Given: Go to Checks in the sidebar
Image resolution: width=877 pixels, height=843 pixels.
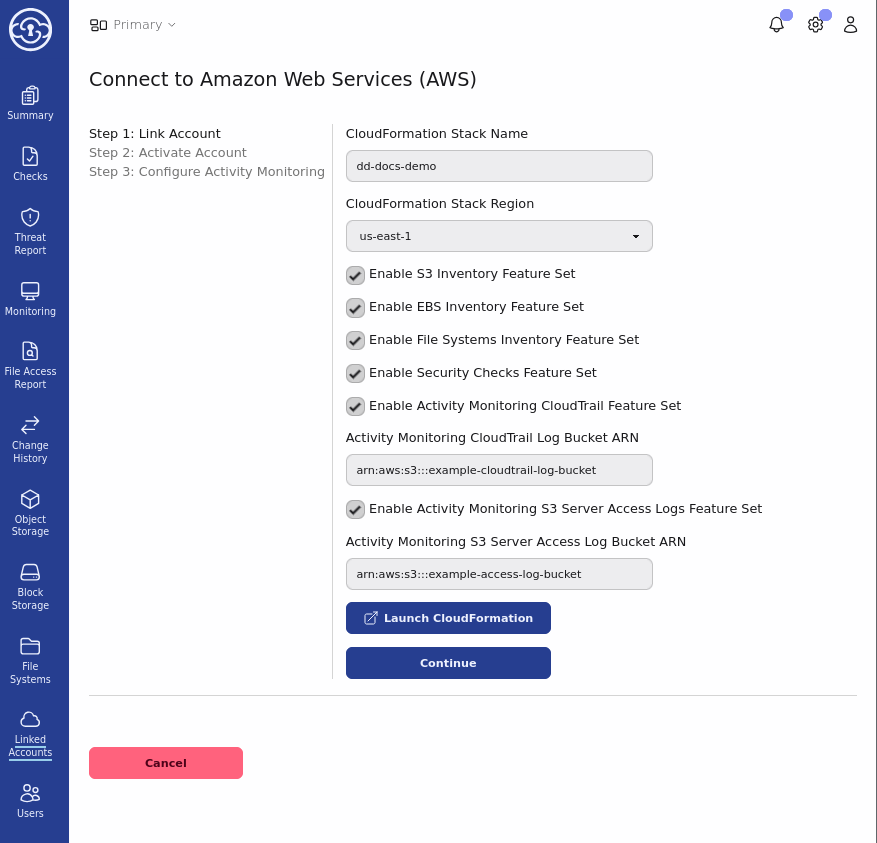Looking at the screenshot, I should click(30, 157).
